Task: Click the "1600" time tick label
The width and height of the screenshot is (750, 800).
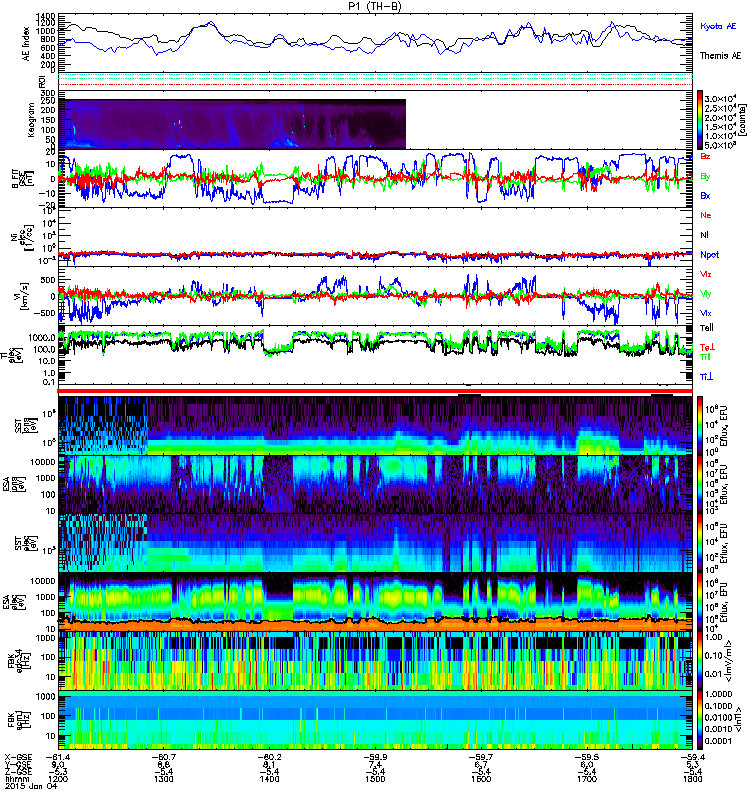Action: click(x=481, y=779)
